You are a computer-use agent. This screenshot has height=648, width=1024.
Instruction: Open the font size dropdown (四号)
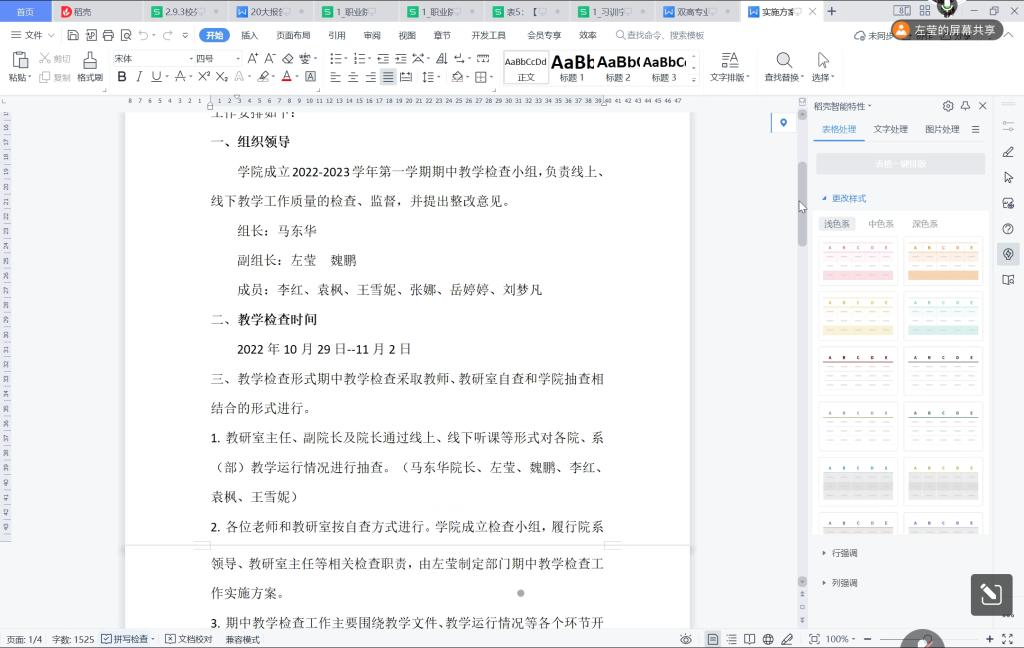point(217,58)
